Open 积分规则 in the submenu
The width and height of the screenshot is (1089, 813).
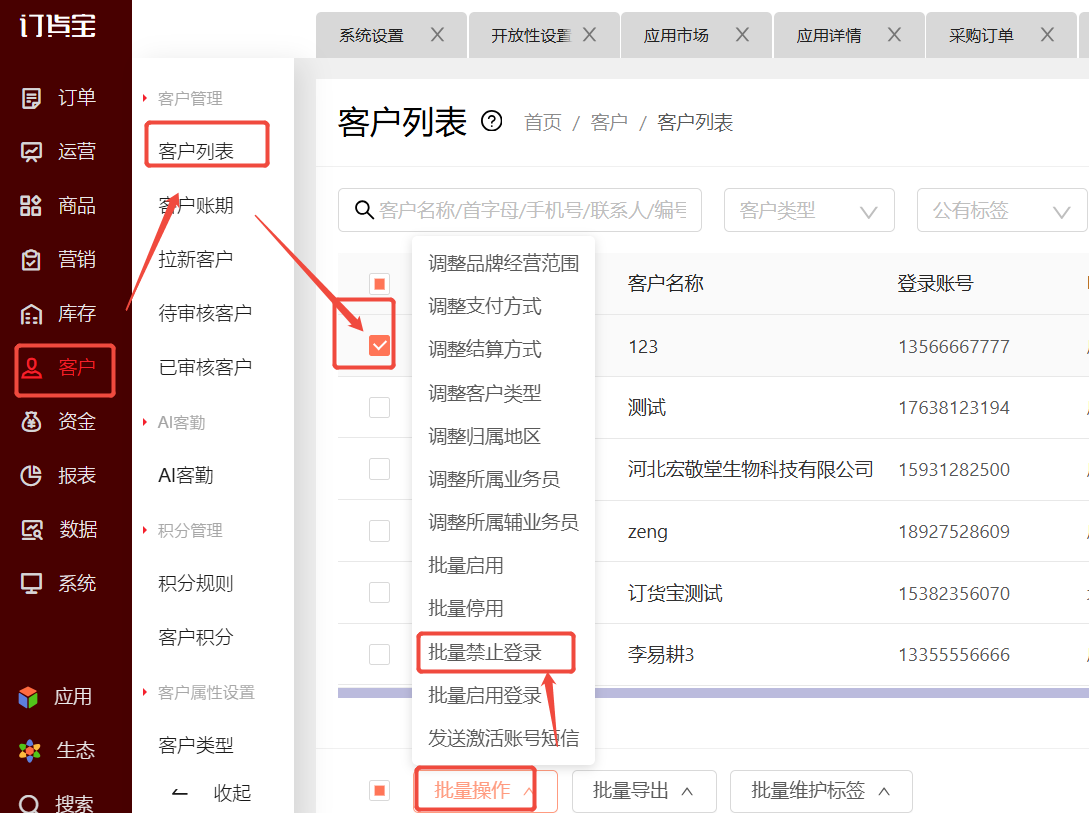pos(195,583)
